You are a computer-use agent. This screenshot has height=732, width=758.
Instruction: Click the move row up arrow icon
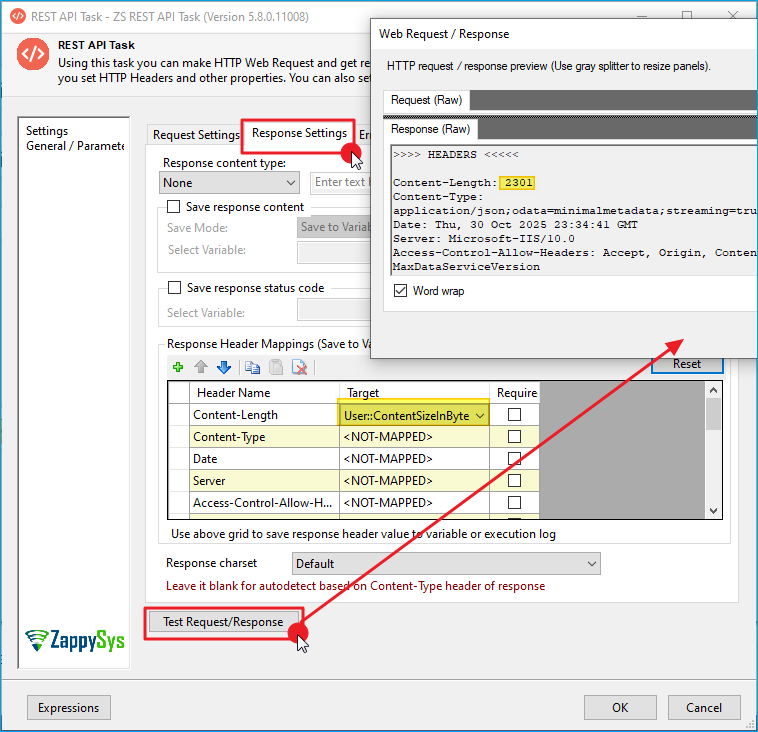click(200, 367)
